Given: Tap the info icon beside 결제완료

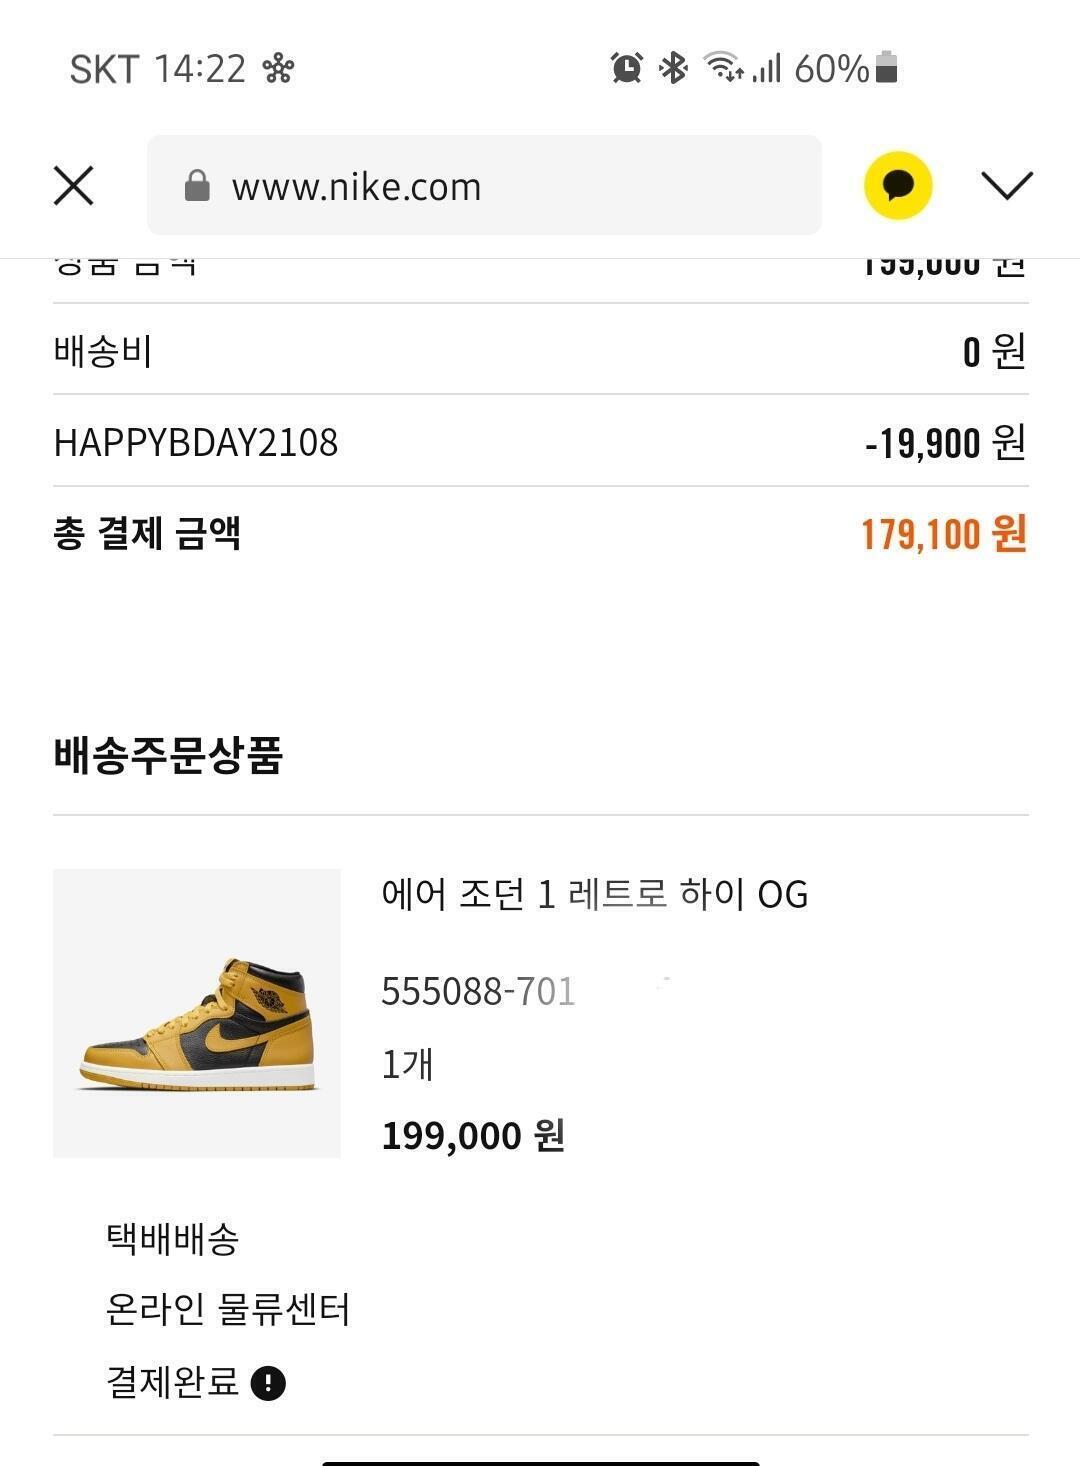Looking at the screenshot, I should coord(268,1383).
